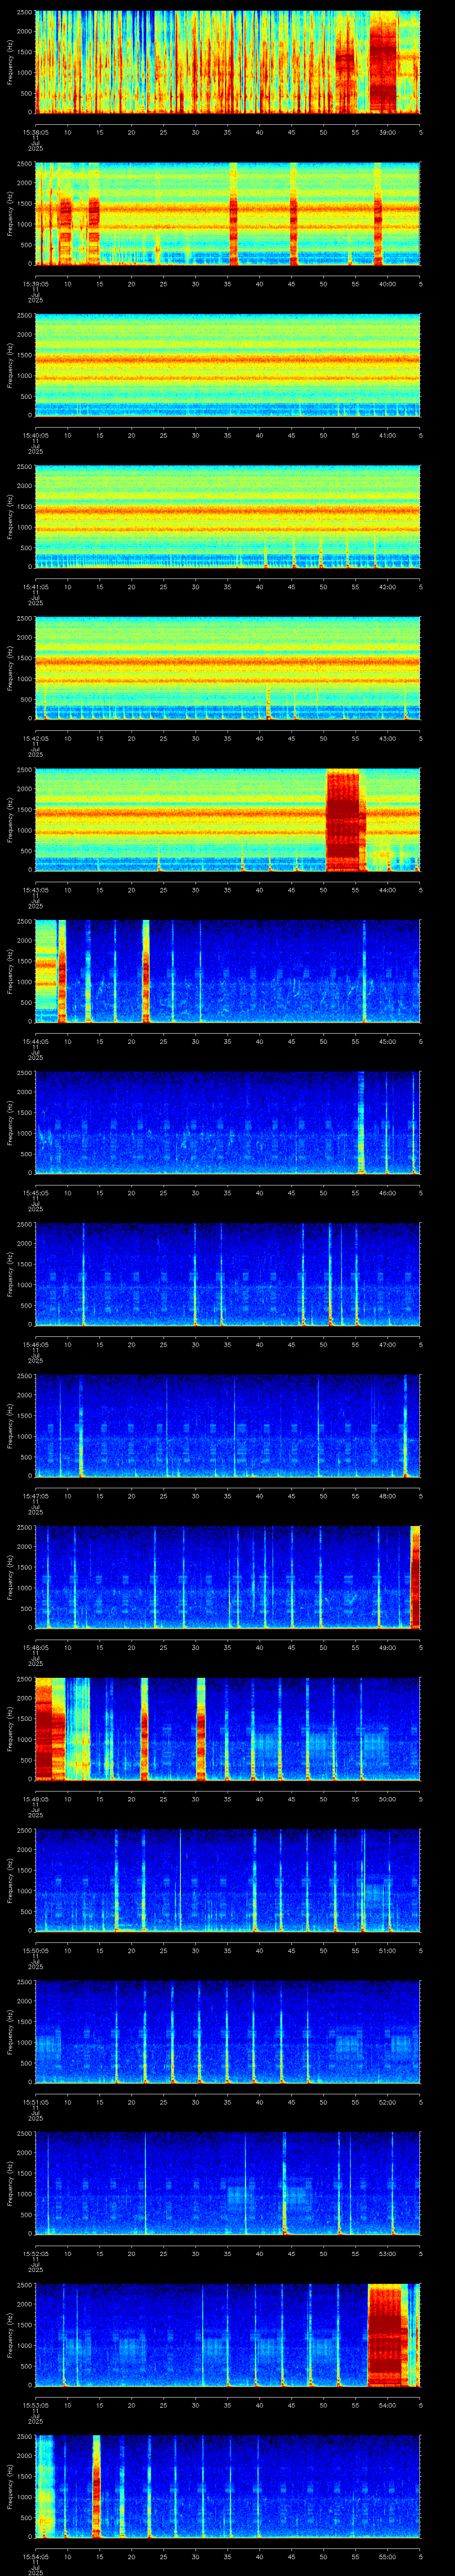Select the 15:39:05 timestamp label
Image resolution: width=455 pixels, height=2576 pixels.
(x=35, y=284)
